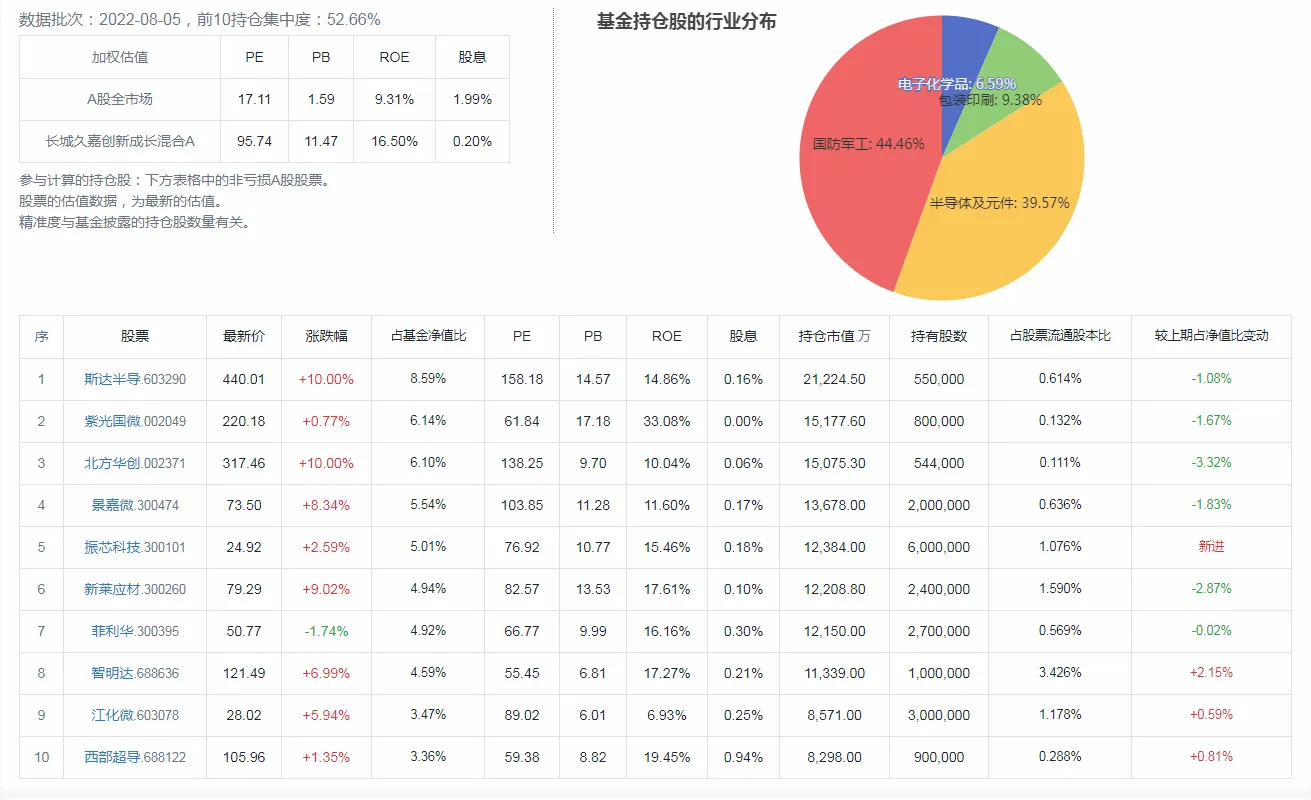Open the 北方华创 002371 stock link
Image resolution: width=1311 pixels, height=800 pixels.
point(135,463)
